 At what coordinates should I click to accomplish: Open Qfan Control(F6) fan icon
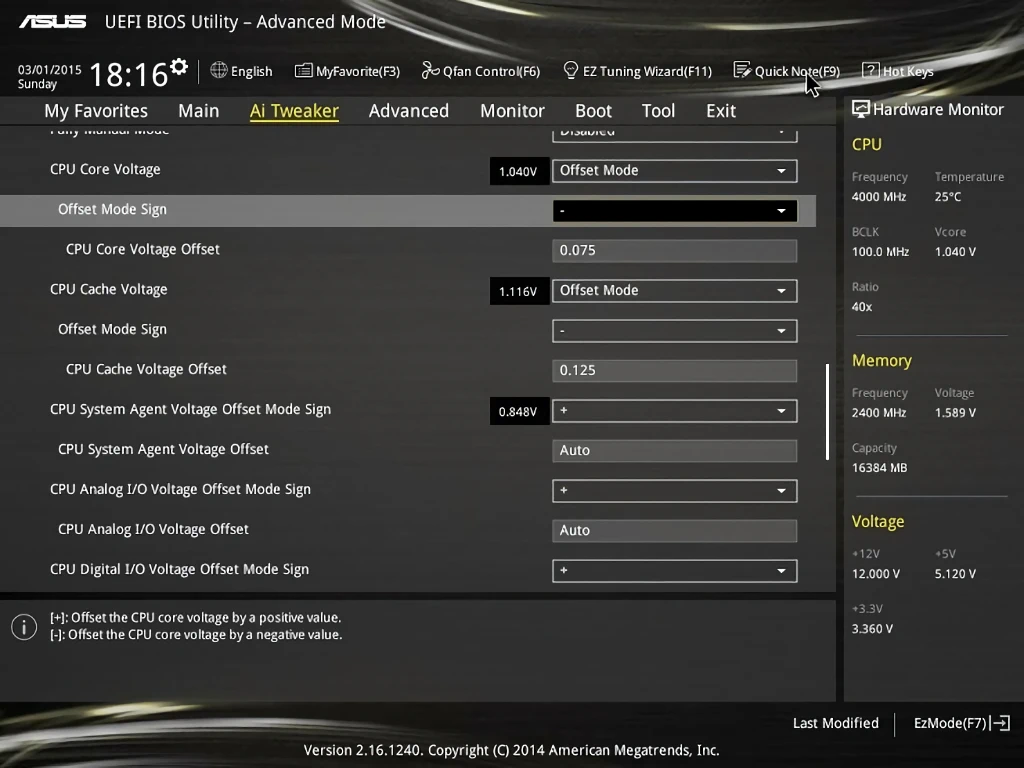click(x=430, y=71)
